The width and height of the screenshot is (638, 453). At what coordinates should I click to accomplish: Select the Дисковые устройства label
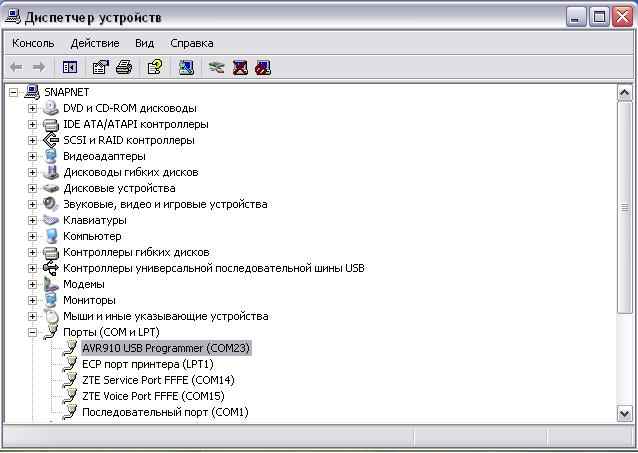tap(119, 188)
